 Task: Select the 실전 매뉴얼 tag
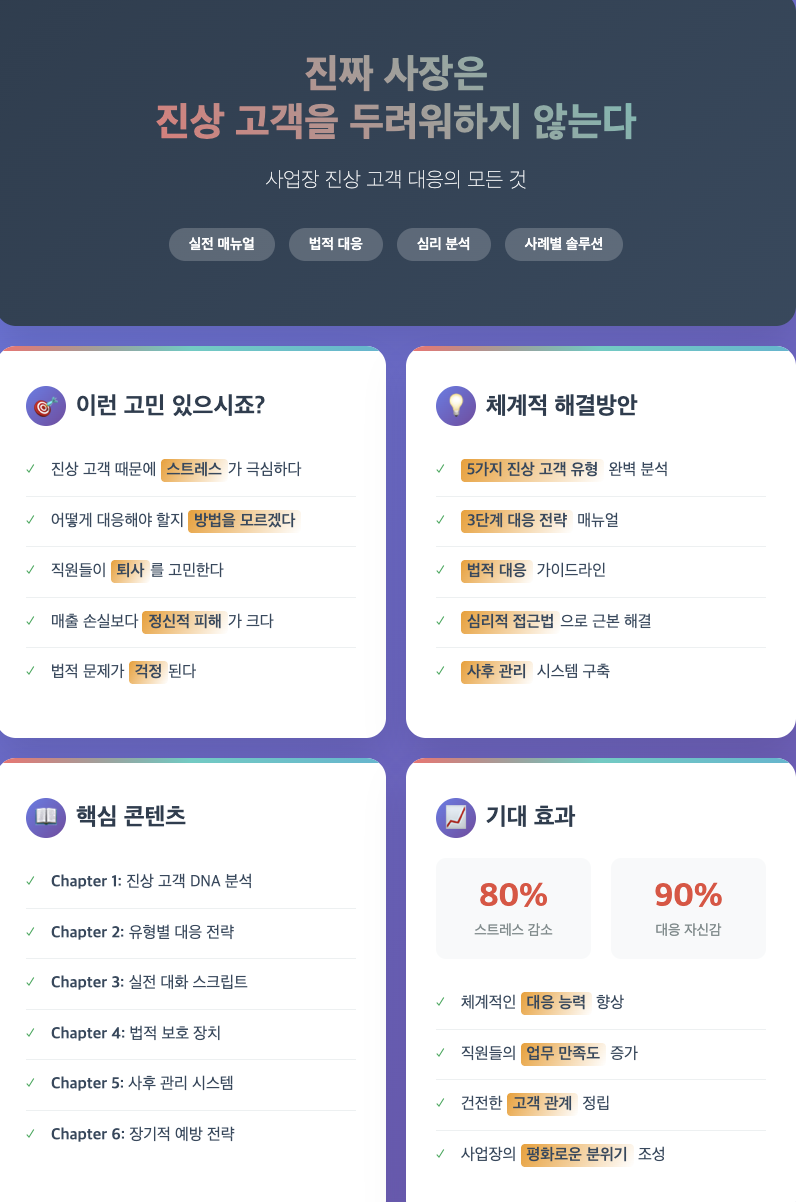point(222,244)
